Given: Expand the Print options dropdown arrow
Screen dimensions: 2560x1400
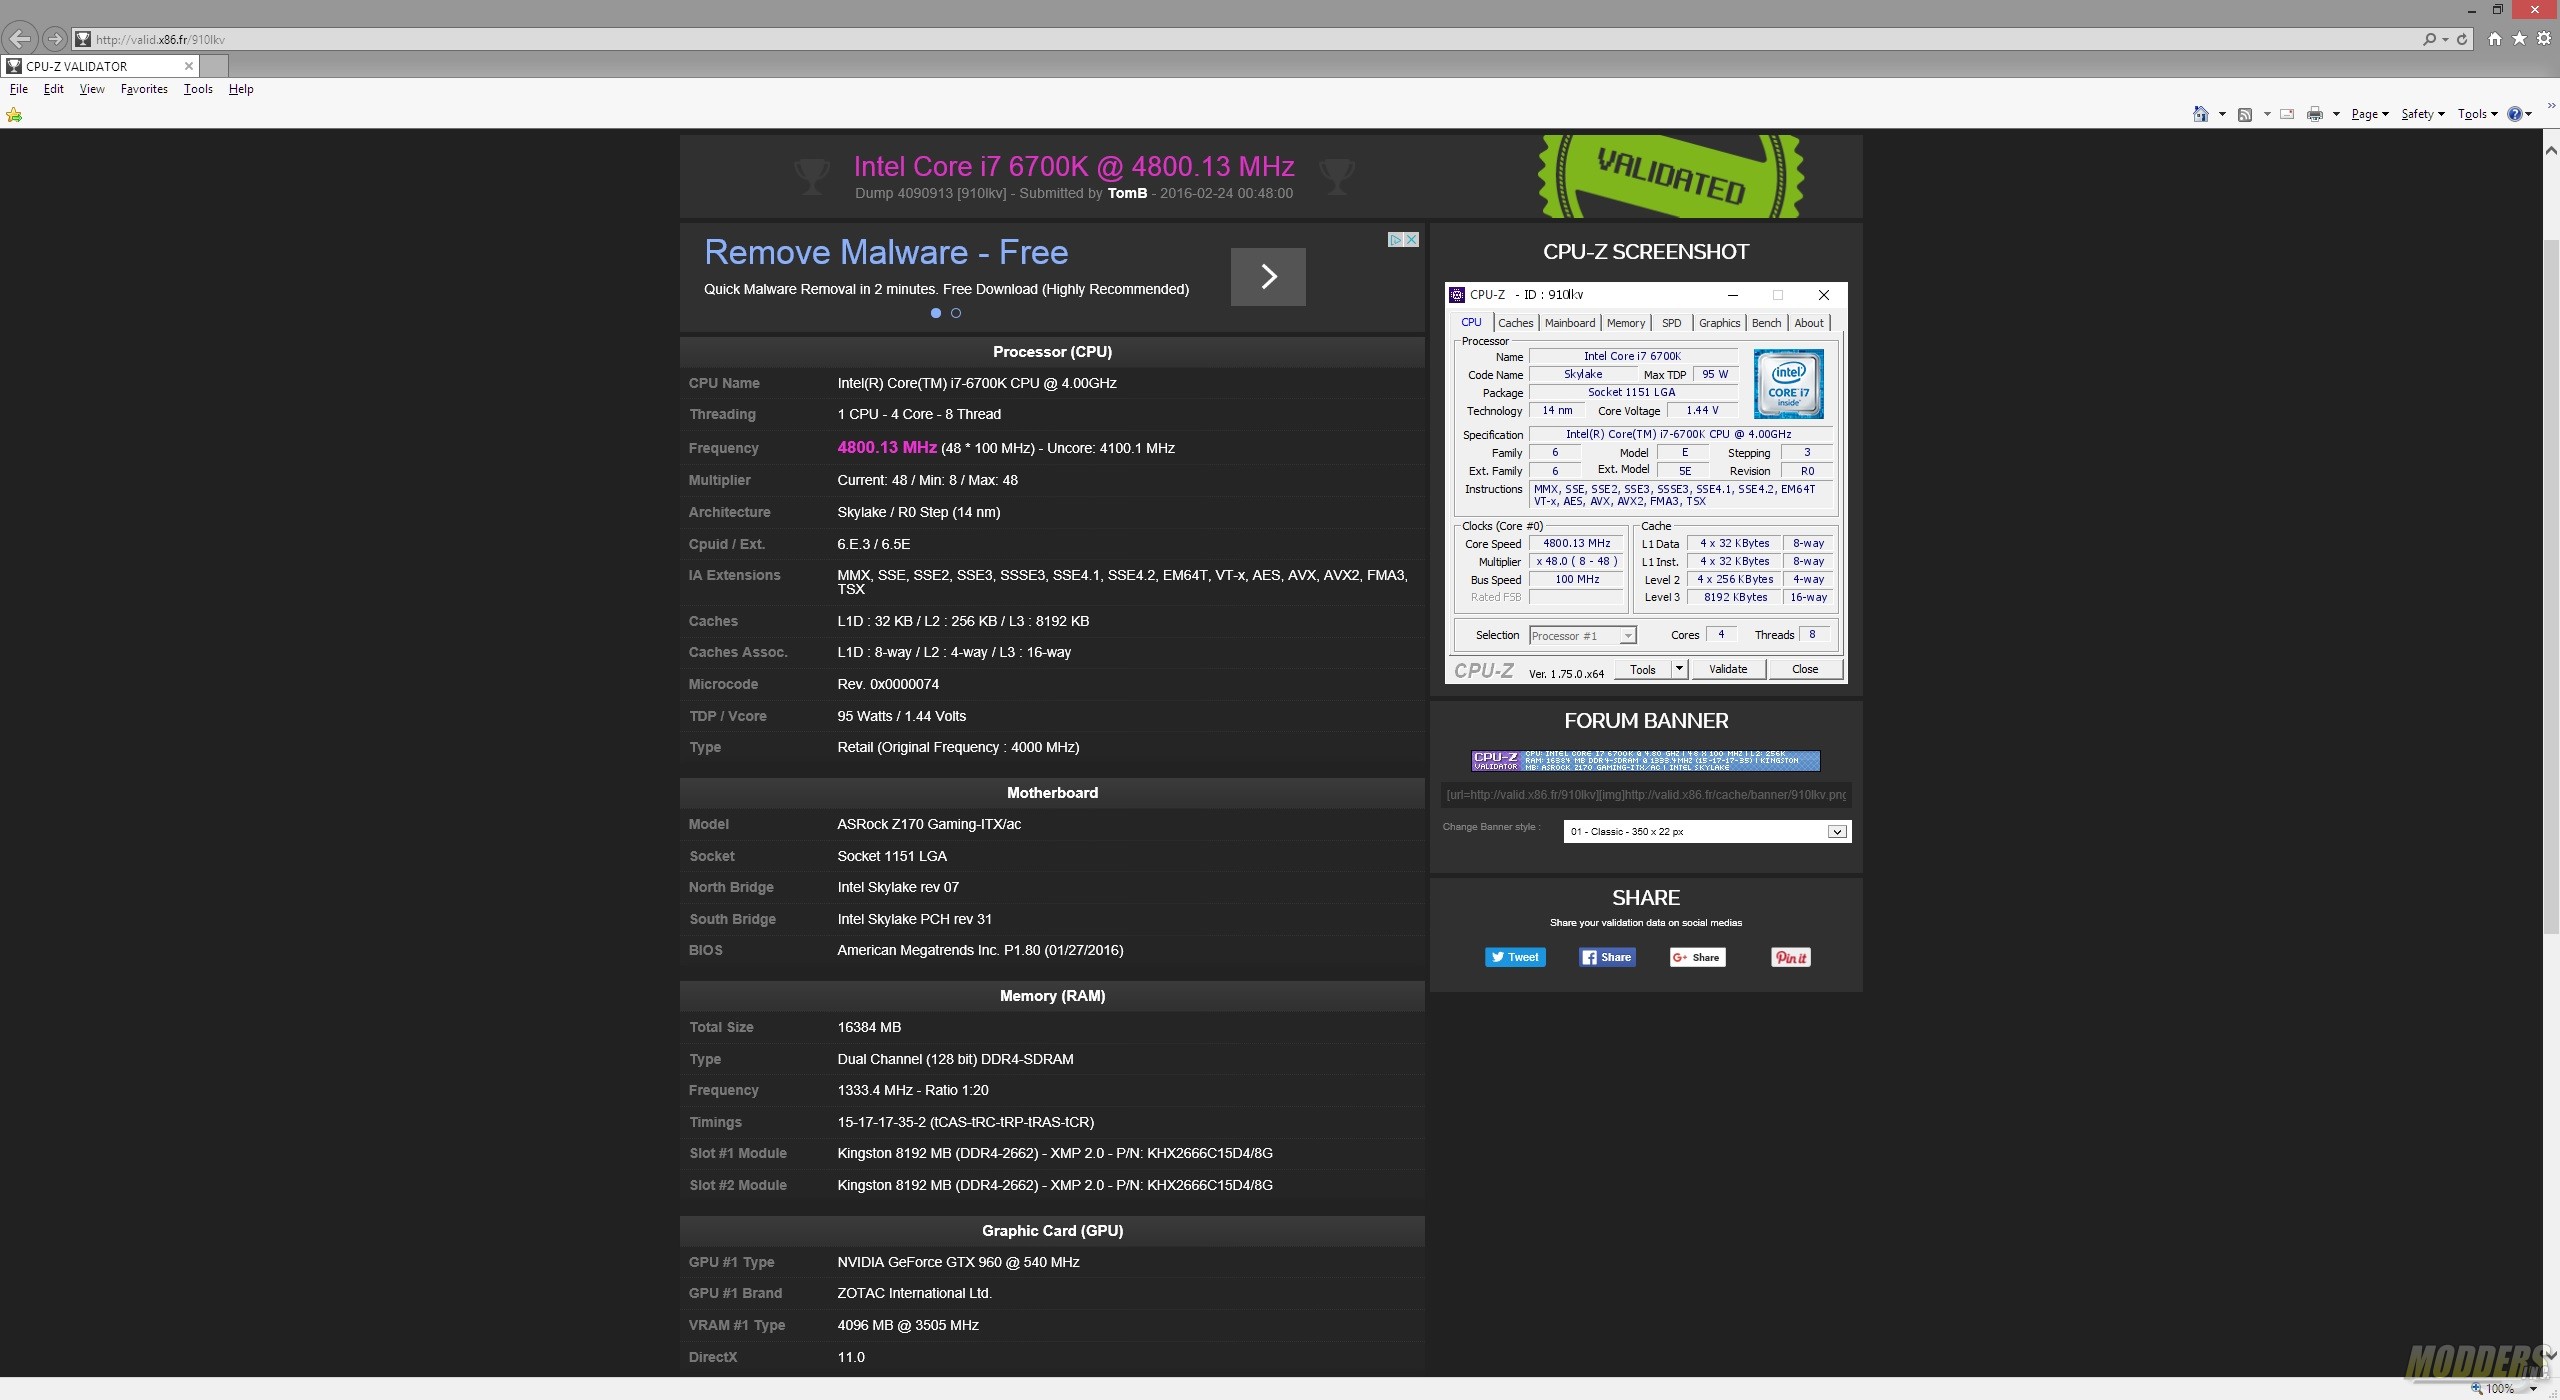Looking at the screenshot, I should (x=2336, y=114).
